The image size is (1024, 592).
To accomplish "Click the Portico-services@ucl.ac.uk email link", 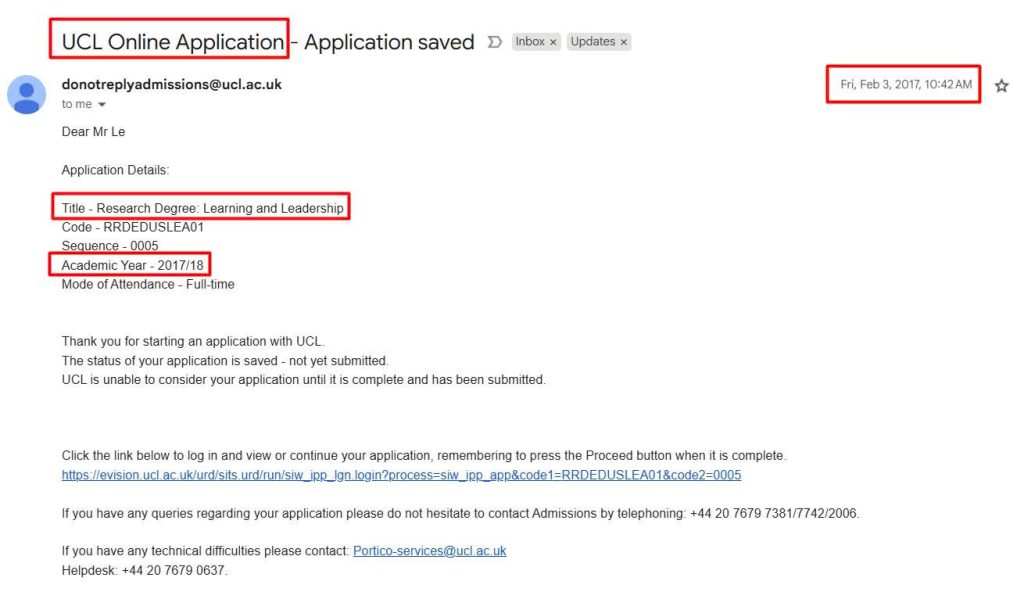I will pyautogui.click(x=429, y=551).
